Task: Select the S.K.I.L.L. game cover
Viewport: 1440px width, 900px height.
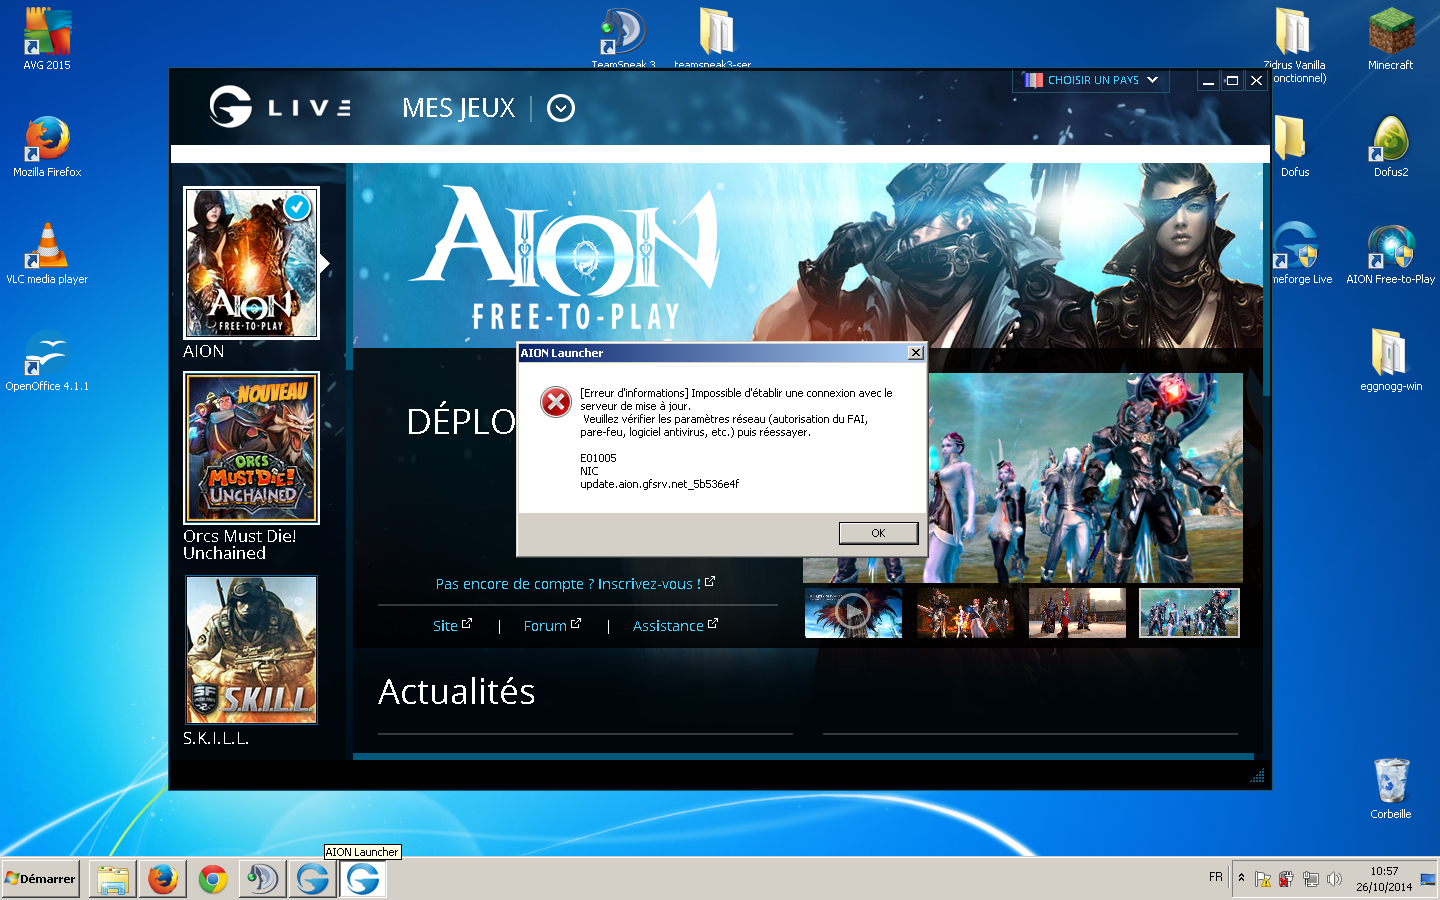Action: pos(251,650)
